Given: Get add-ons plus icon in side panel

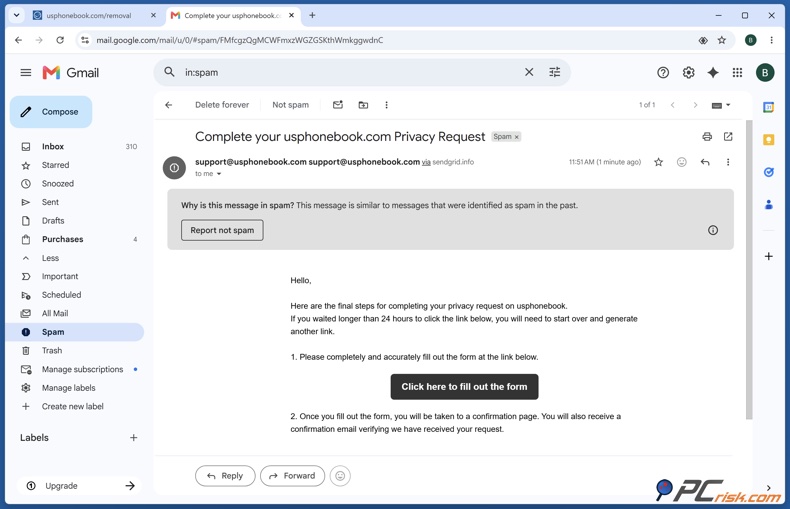Looking at the screenshot, I should [x=768, y=257].
